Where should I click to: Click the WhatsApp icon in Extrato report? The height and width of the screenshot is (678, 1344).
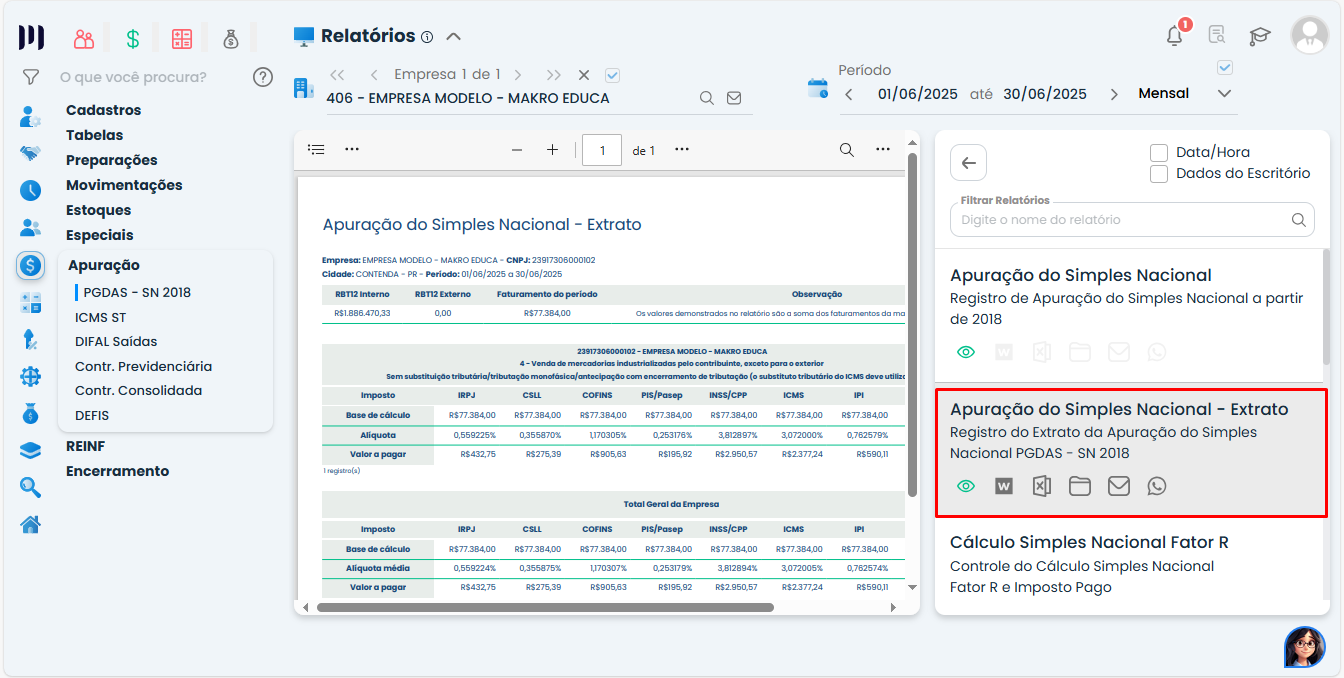pyautogui.click(x=1157, y=486)
